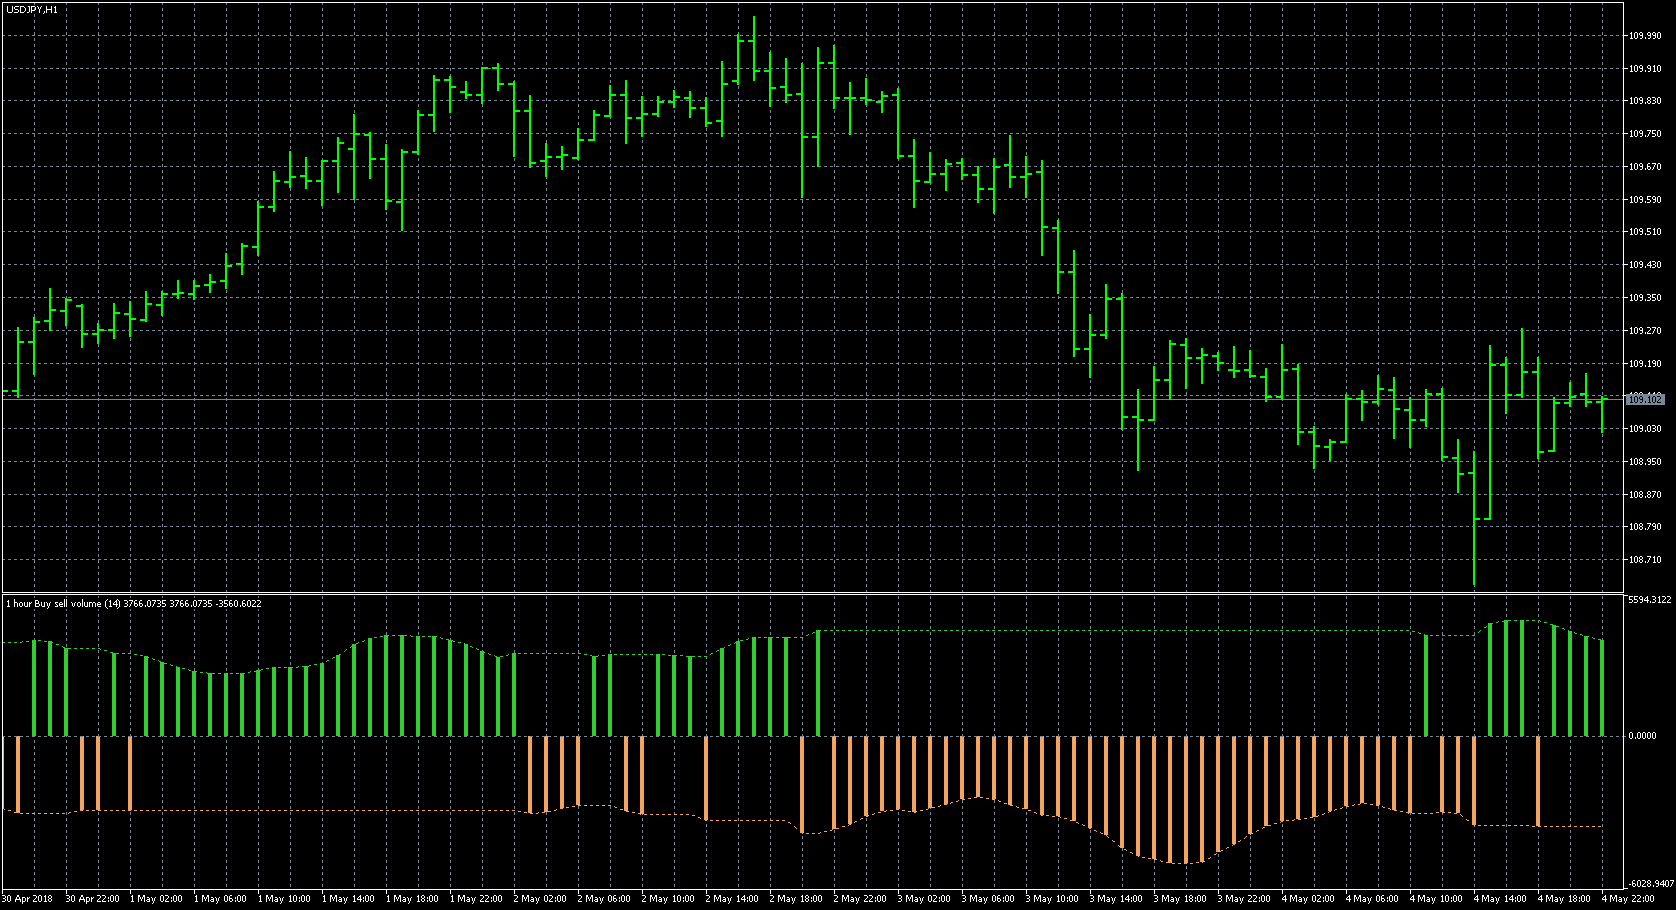The width and height of the screenshot is (1676, 910).
Task: Click the horizontal current price line on chart
Action: tap(810, 399)
